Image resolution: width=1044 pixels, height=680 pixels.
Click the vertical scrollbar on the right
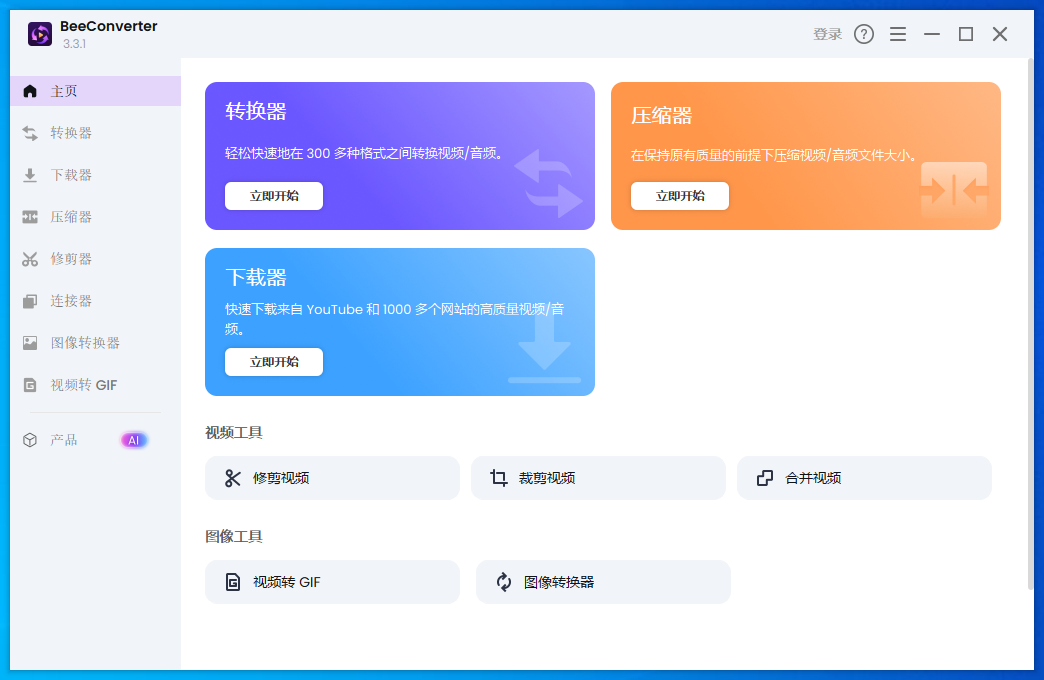pos(1031,324)
